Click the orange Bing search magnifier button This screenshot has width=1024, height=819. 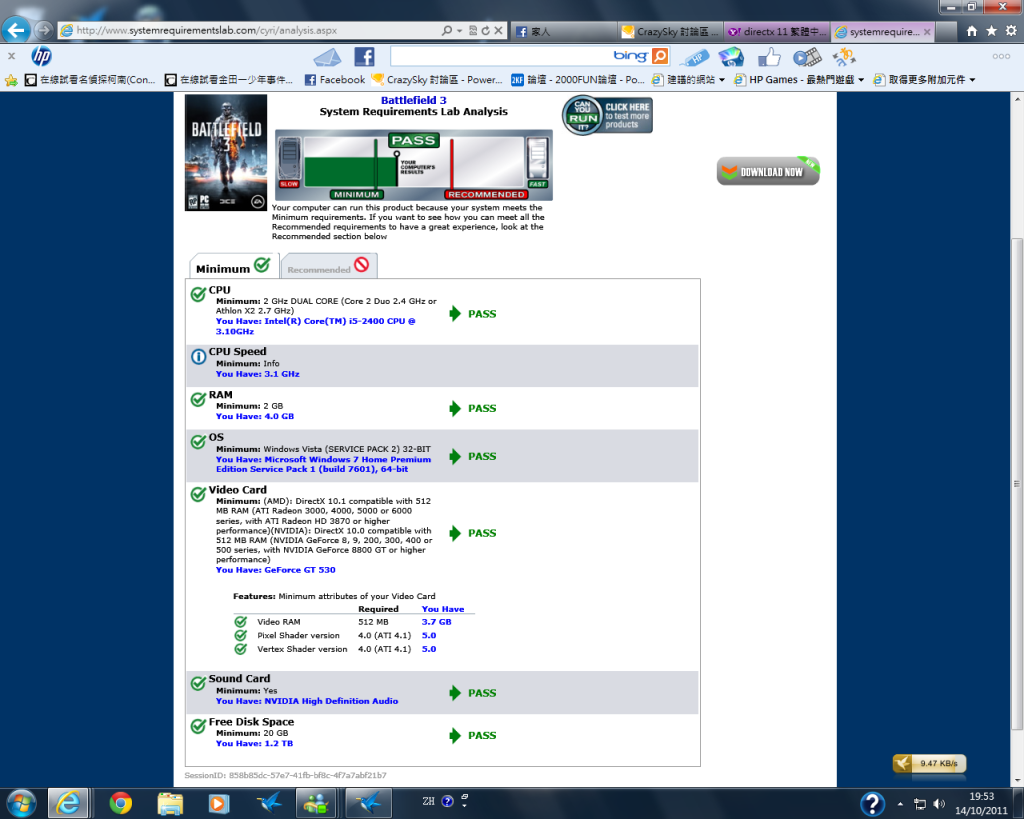click(660, 56)
